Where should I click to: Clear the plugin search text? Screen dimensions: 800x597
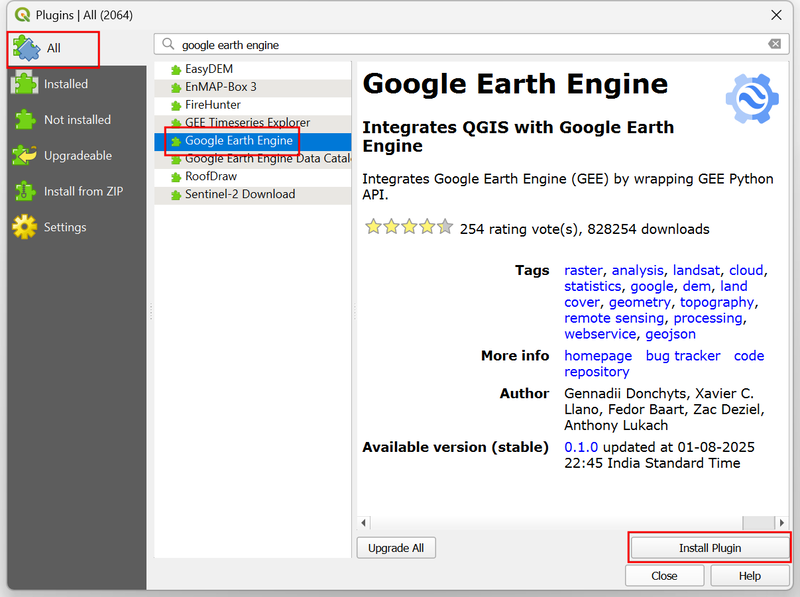tap(774, 44)
